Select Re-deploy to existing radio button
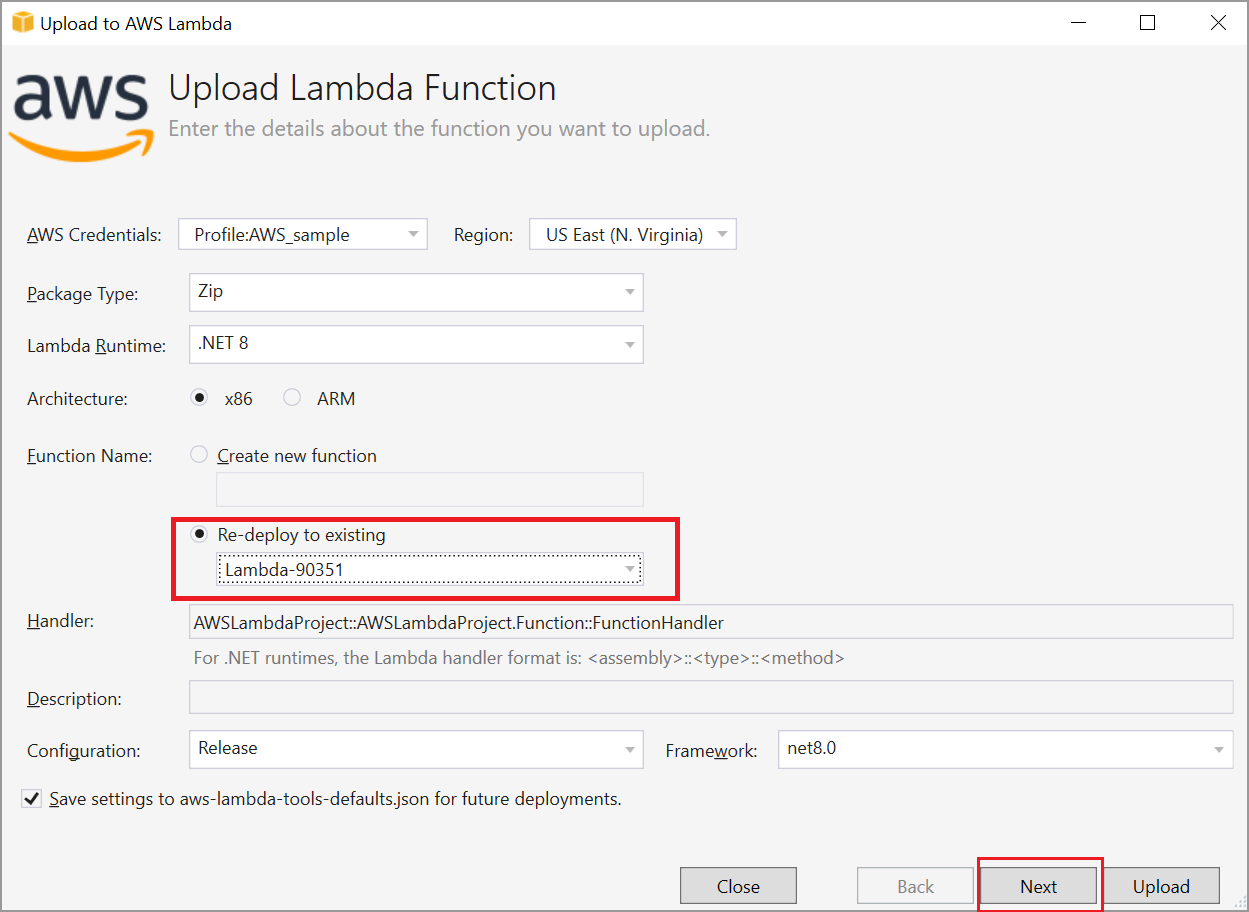 (200, 535)
